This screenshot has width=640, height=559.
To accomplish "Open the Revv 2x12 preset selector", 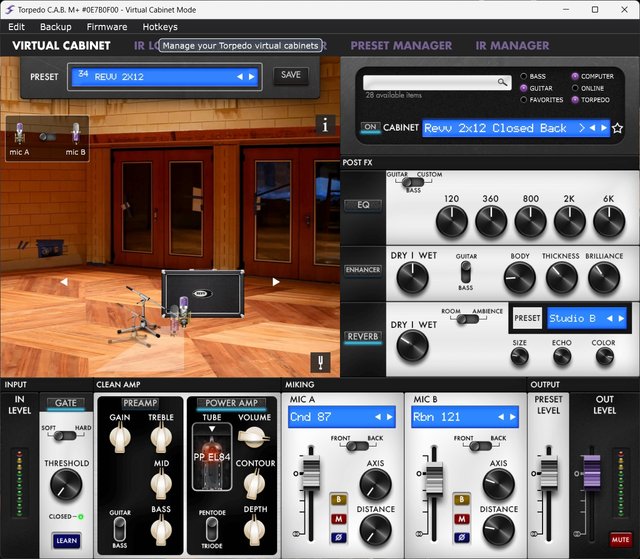I will 164,77.
